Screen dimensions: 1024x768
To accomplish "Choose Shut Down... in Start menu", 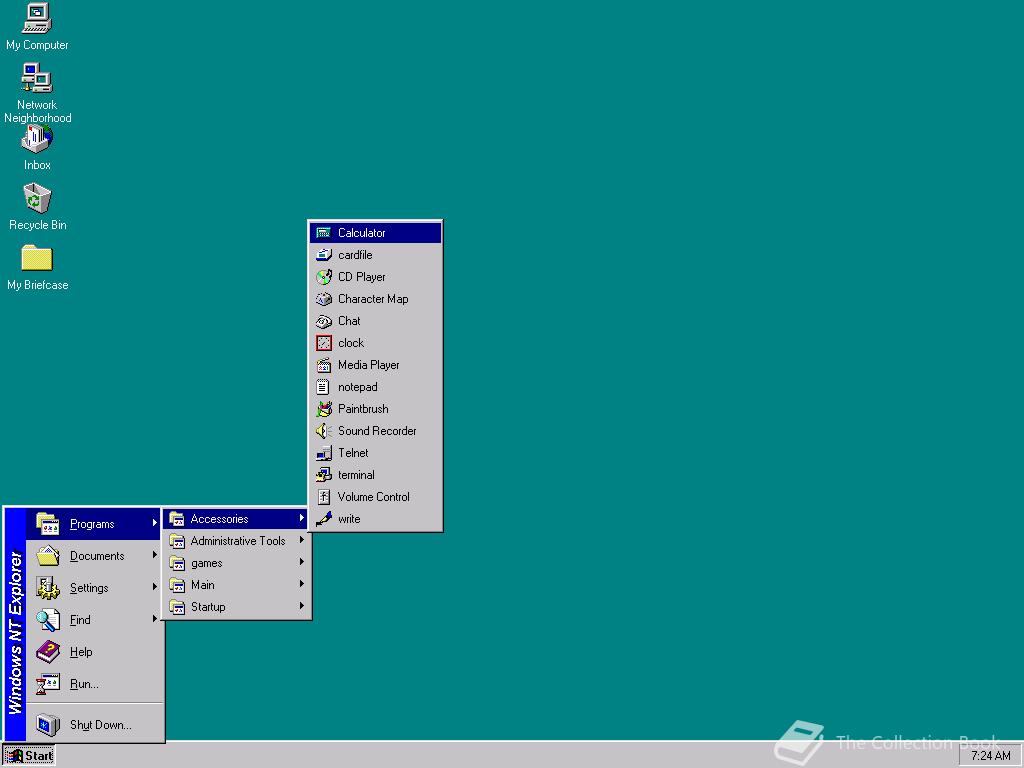I will click(94, 725).
